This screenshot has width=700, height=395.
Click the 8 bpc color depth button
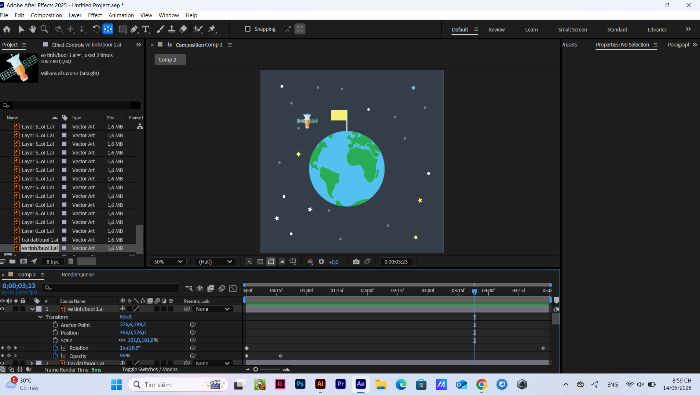[x=53, y=262]
